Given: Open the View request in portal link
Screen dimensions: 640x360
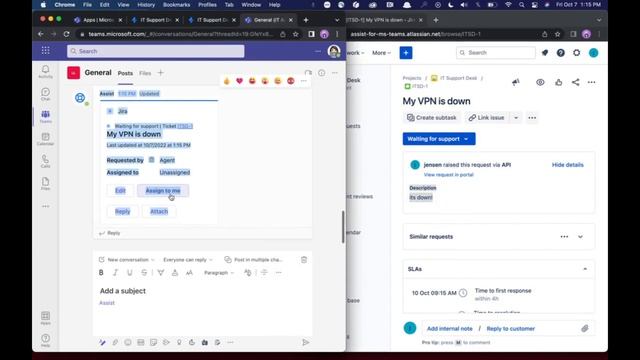Looking at the screenshot, I should [x=448, y=175].
